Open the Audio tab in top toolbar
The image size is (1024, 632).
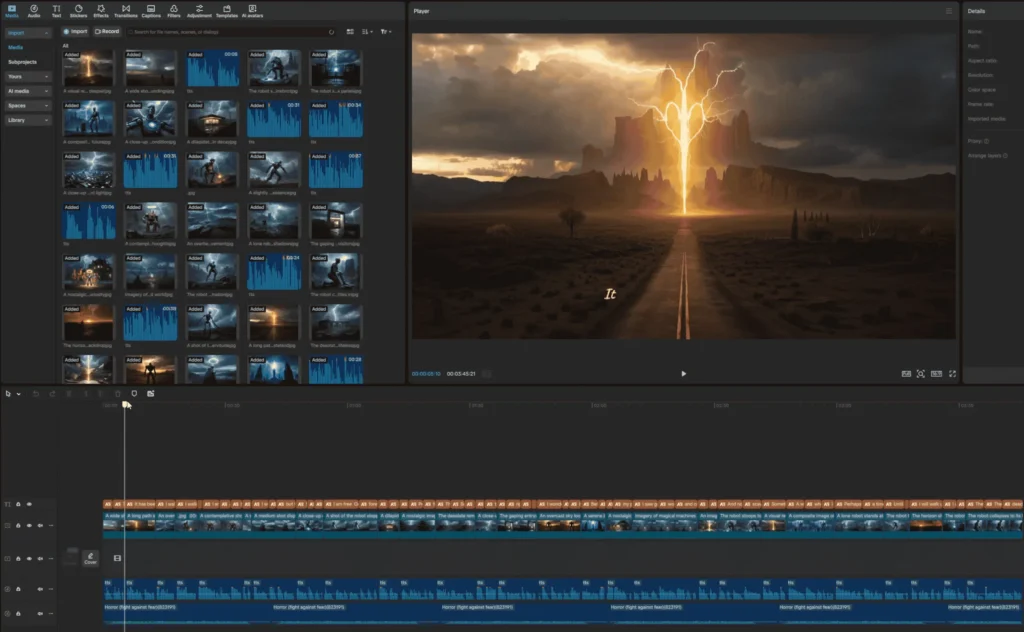tap(33, 11)
